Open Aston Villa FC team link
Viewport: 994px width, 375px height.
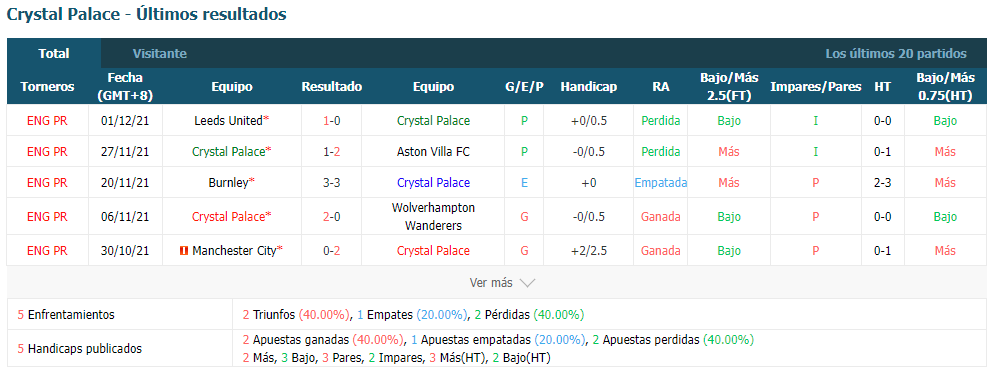[433, 151]
